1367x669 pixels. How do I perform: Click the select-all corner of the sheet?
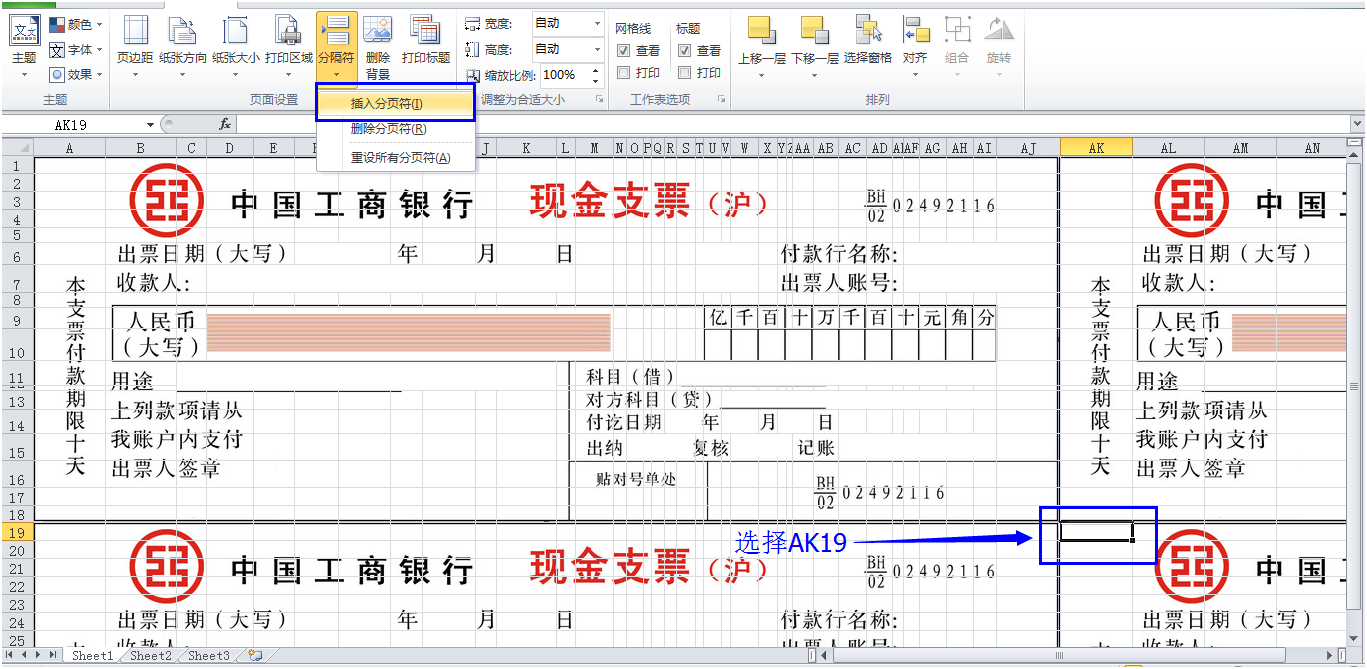(17, 148)
